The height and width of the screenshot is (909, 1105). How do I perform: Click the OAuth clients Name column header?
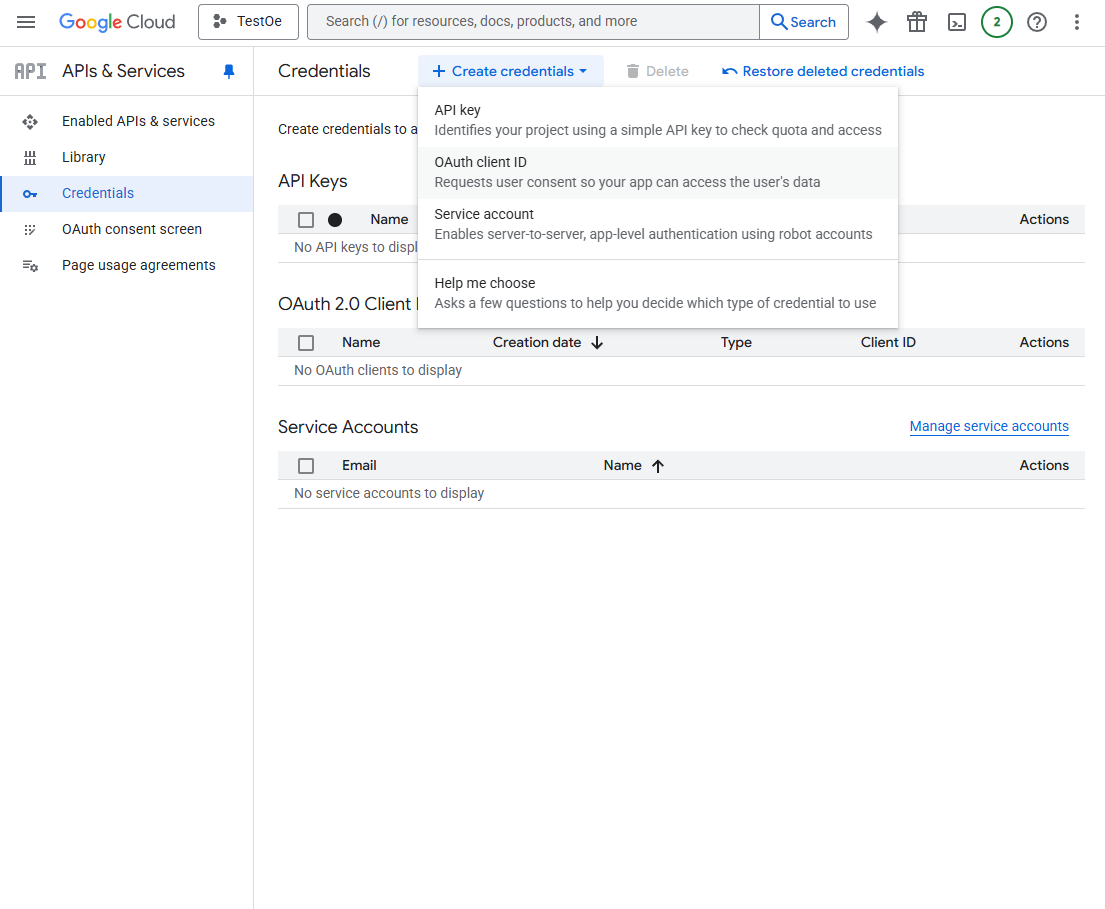click(361, 342)
